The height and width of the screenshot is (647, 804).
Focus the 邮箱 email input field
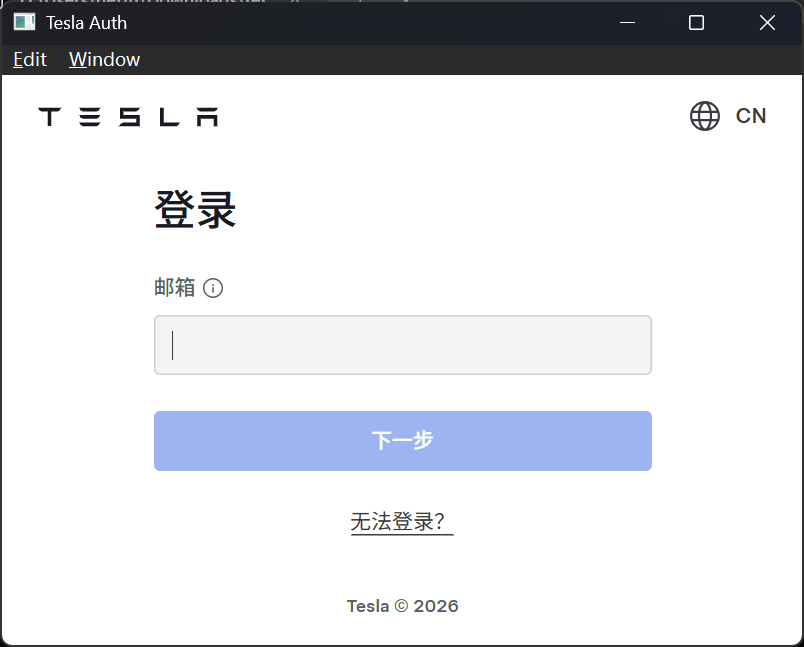coord(403,345)
